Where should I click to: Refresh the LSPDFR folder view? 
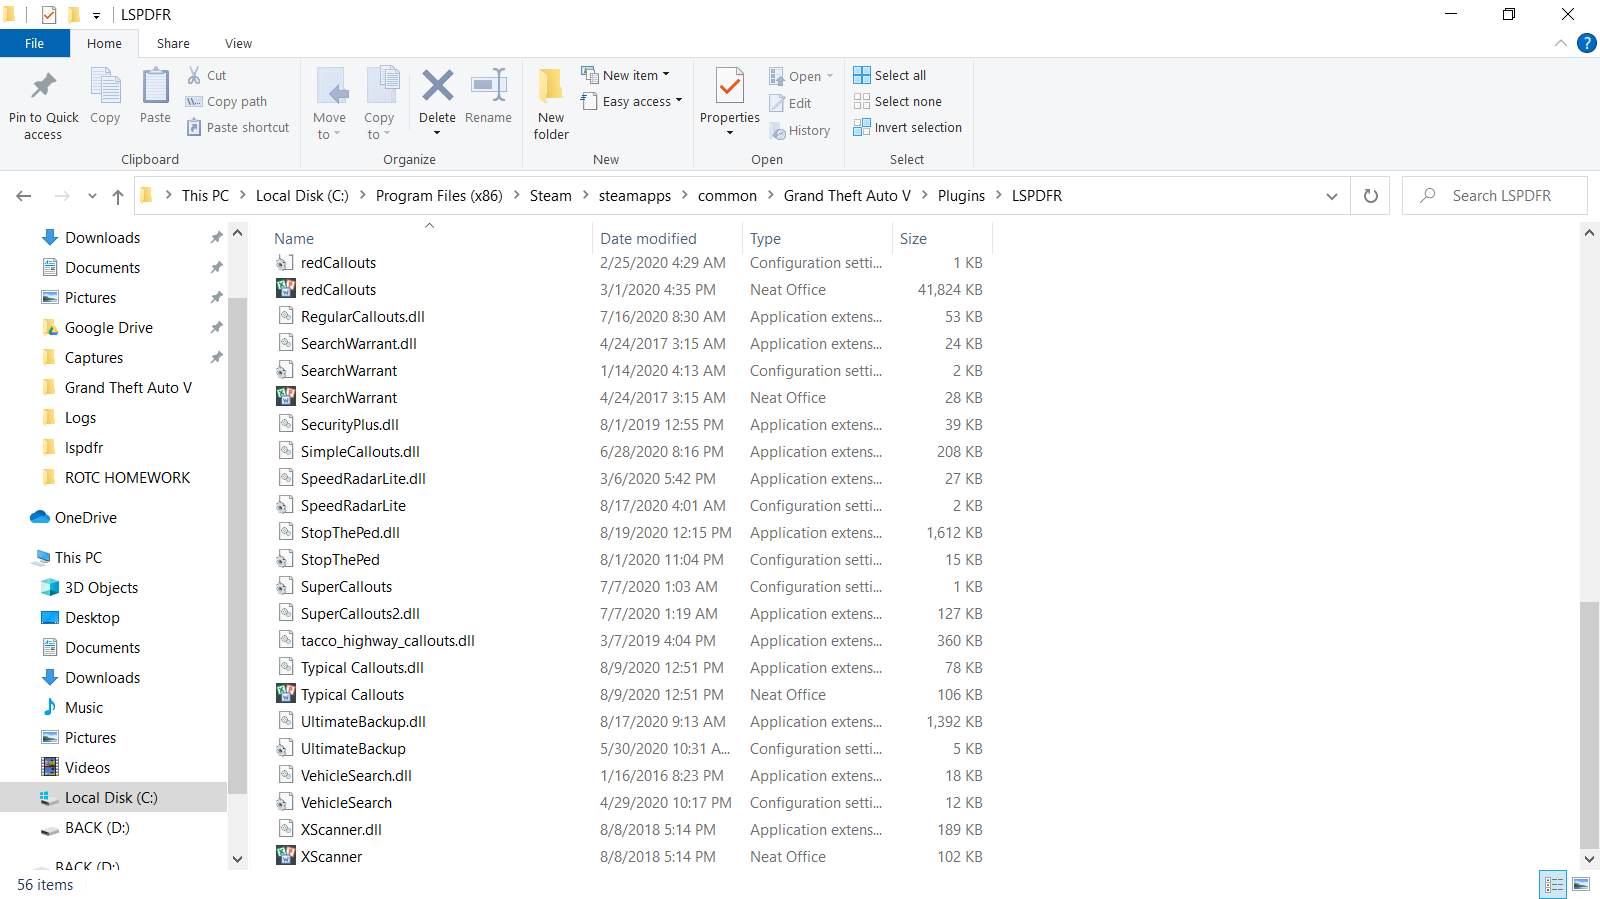tap(1370, 196)
